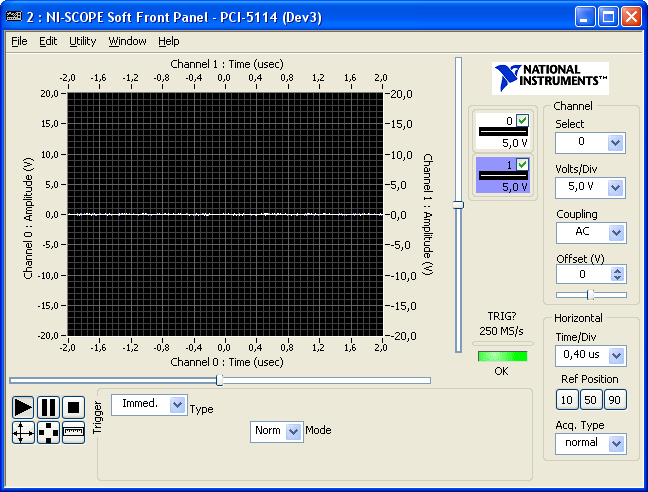The image size is (648, 492).
Task: Maximize the NI-SCOPE window
Action: point(608,17)
